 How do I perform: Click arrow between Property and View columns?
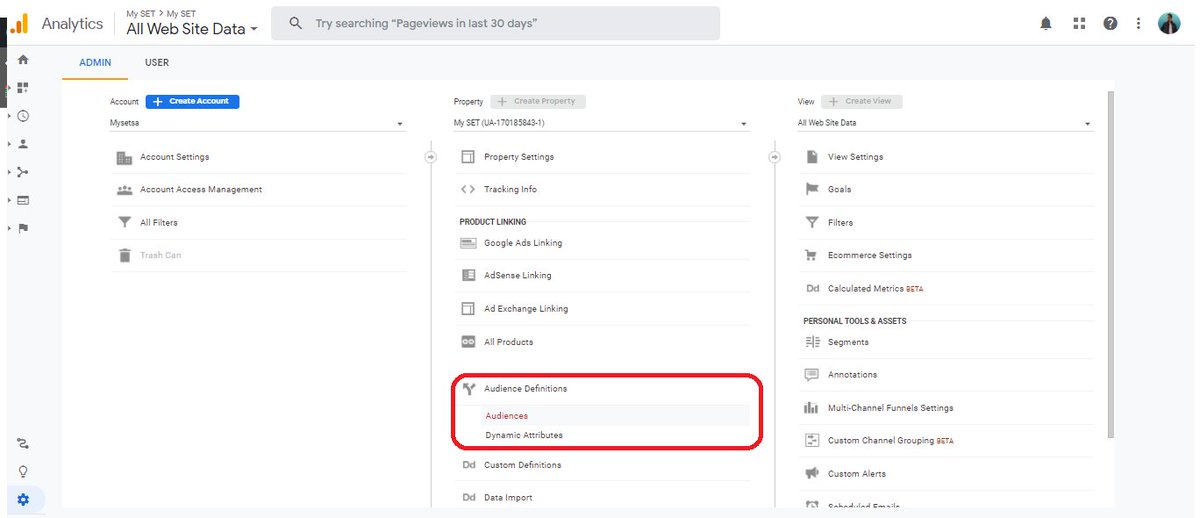tap(775, 157)
